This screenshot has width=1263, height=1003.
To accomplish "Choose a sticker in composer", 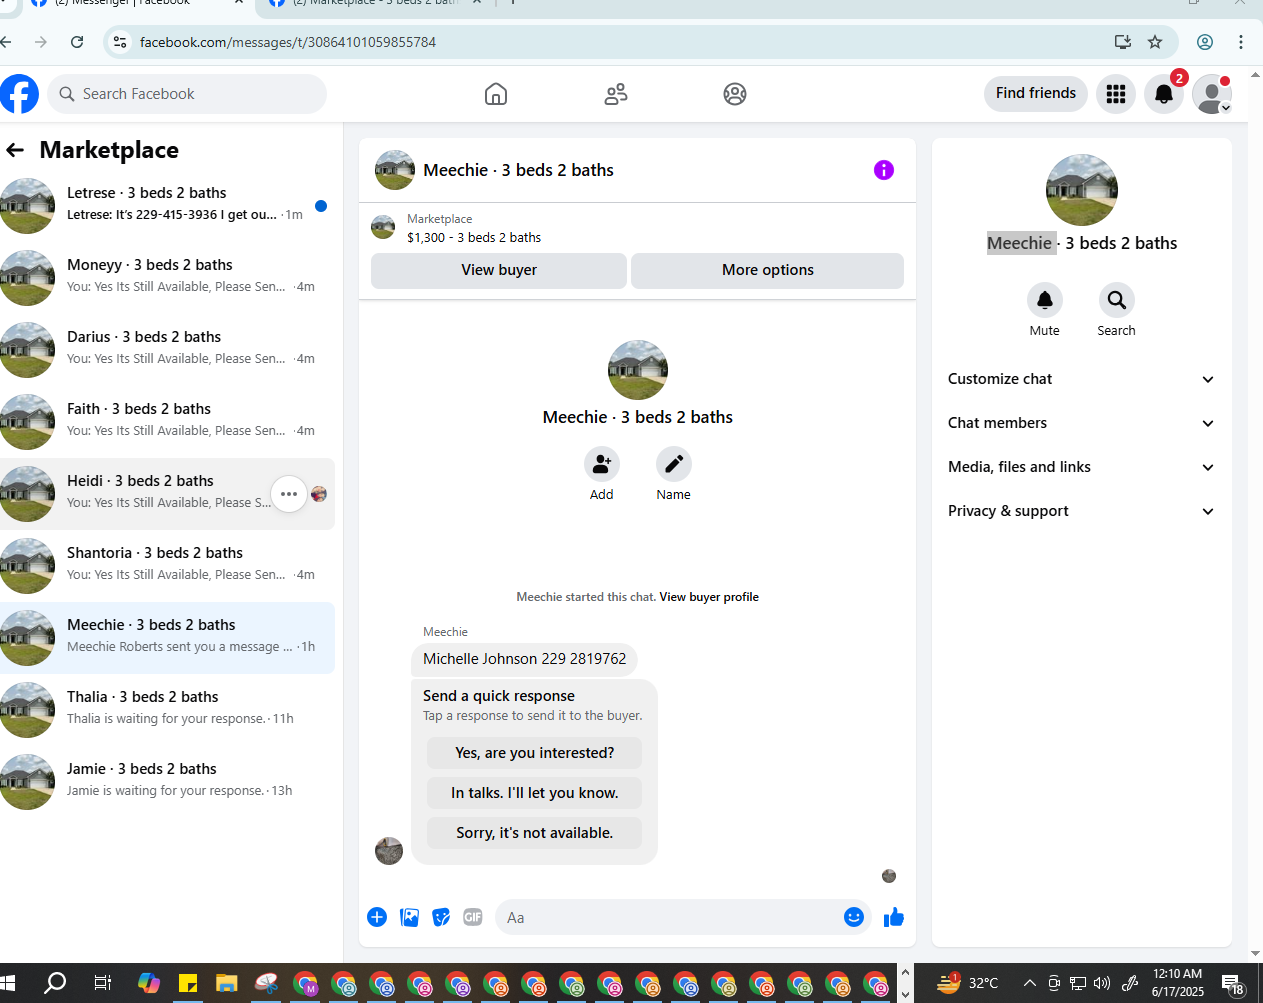I will [x=441, y=917].
